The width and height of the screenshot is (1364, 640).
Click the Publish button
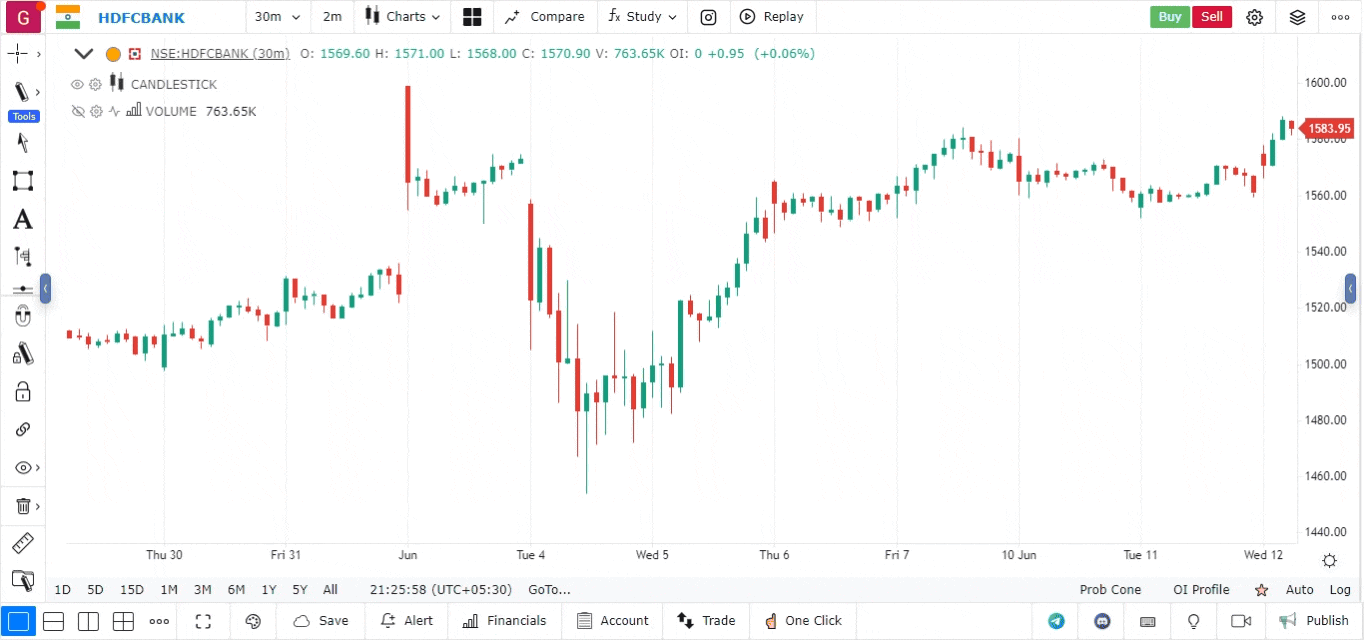tap(1314, 621)
